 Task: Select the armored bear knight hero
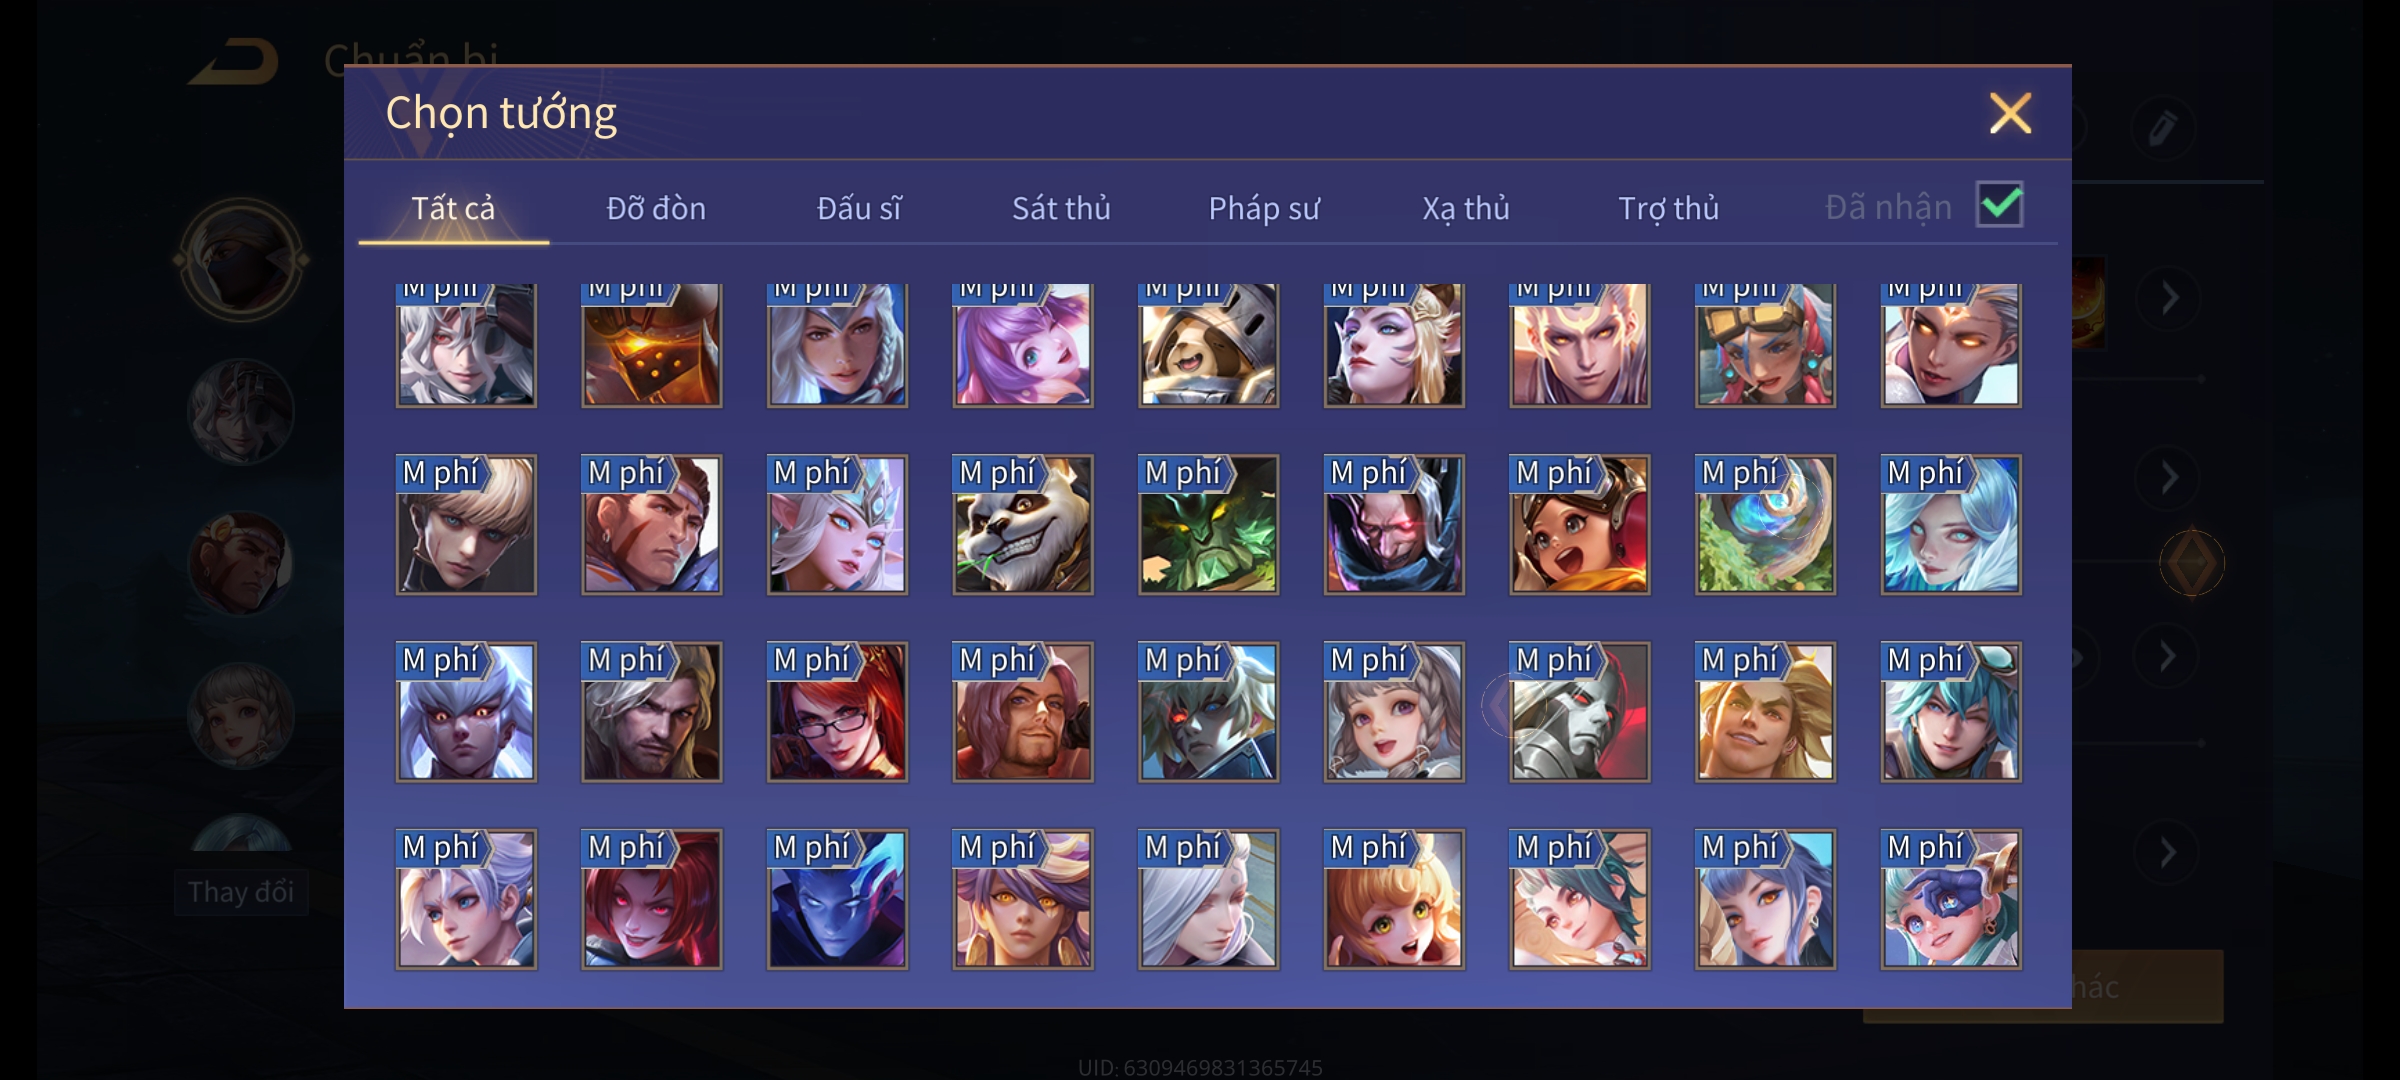(x=1208, y=345)
